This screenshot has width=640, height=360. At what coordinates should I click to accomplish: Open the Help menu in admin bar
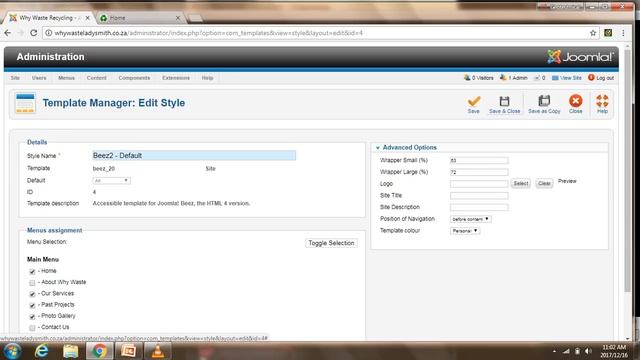pos(207,78)
